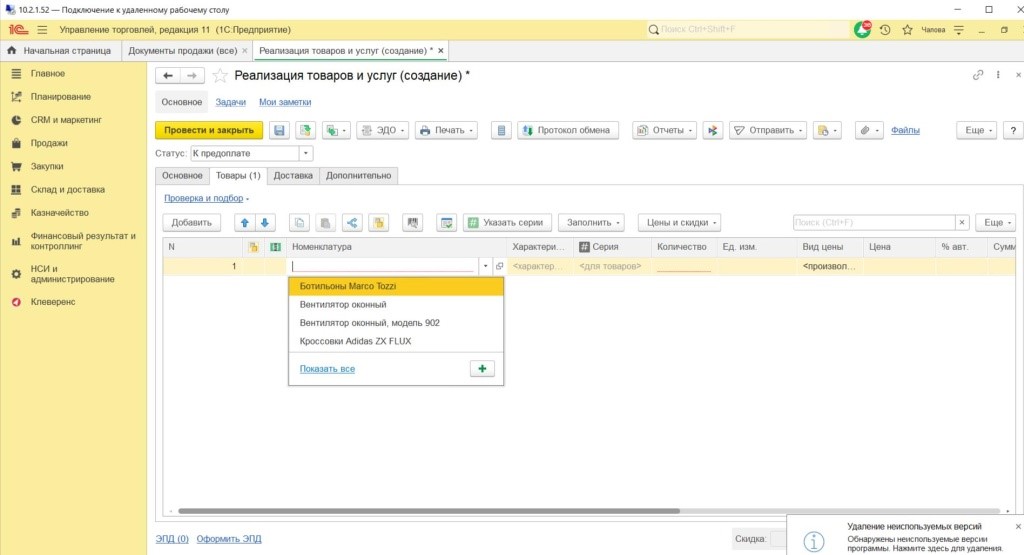1024x555 pixels.
Task: Move row up with blue up arrow
Action: point(244,223)
